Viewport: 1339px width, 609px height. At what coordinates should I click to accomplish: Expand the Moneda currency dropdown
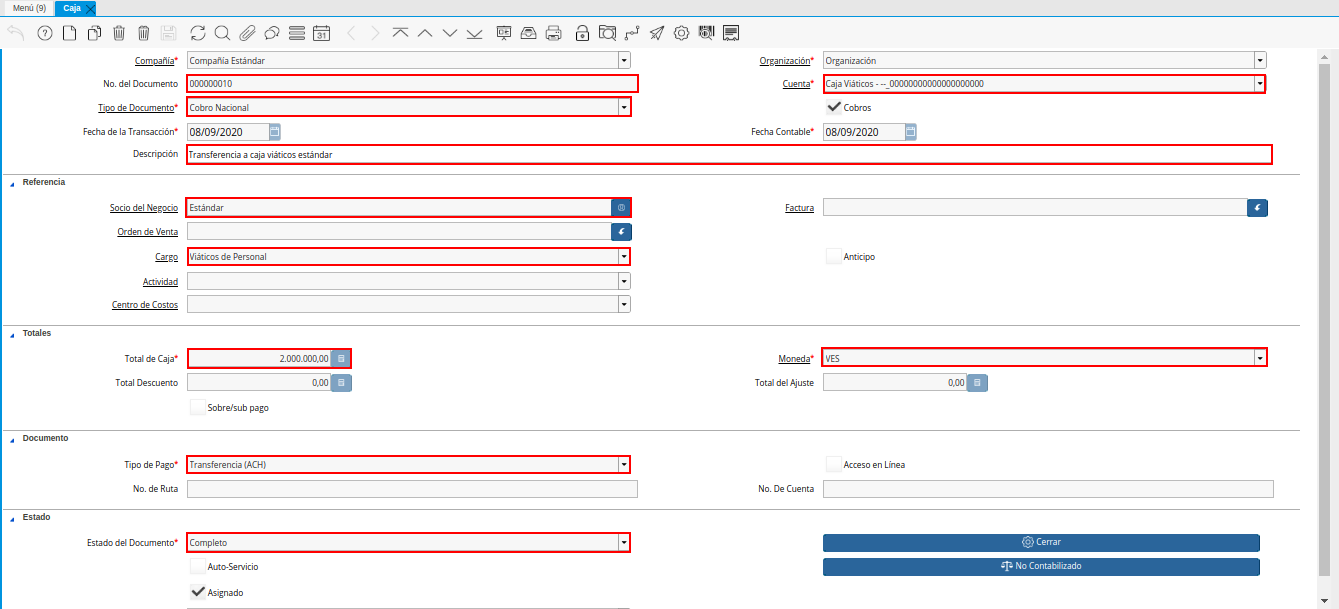[1260, 358]
